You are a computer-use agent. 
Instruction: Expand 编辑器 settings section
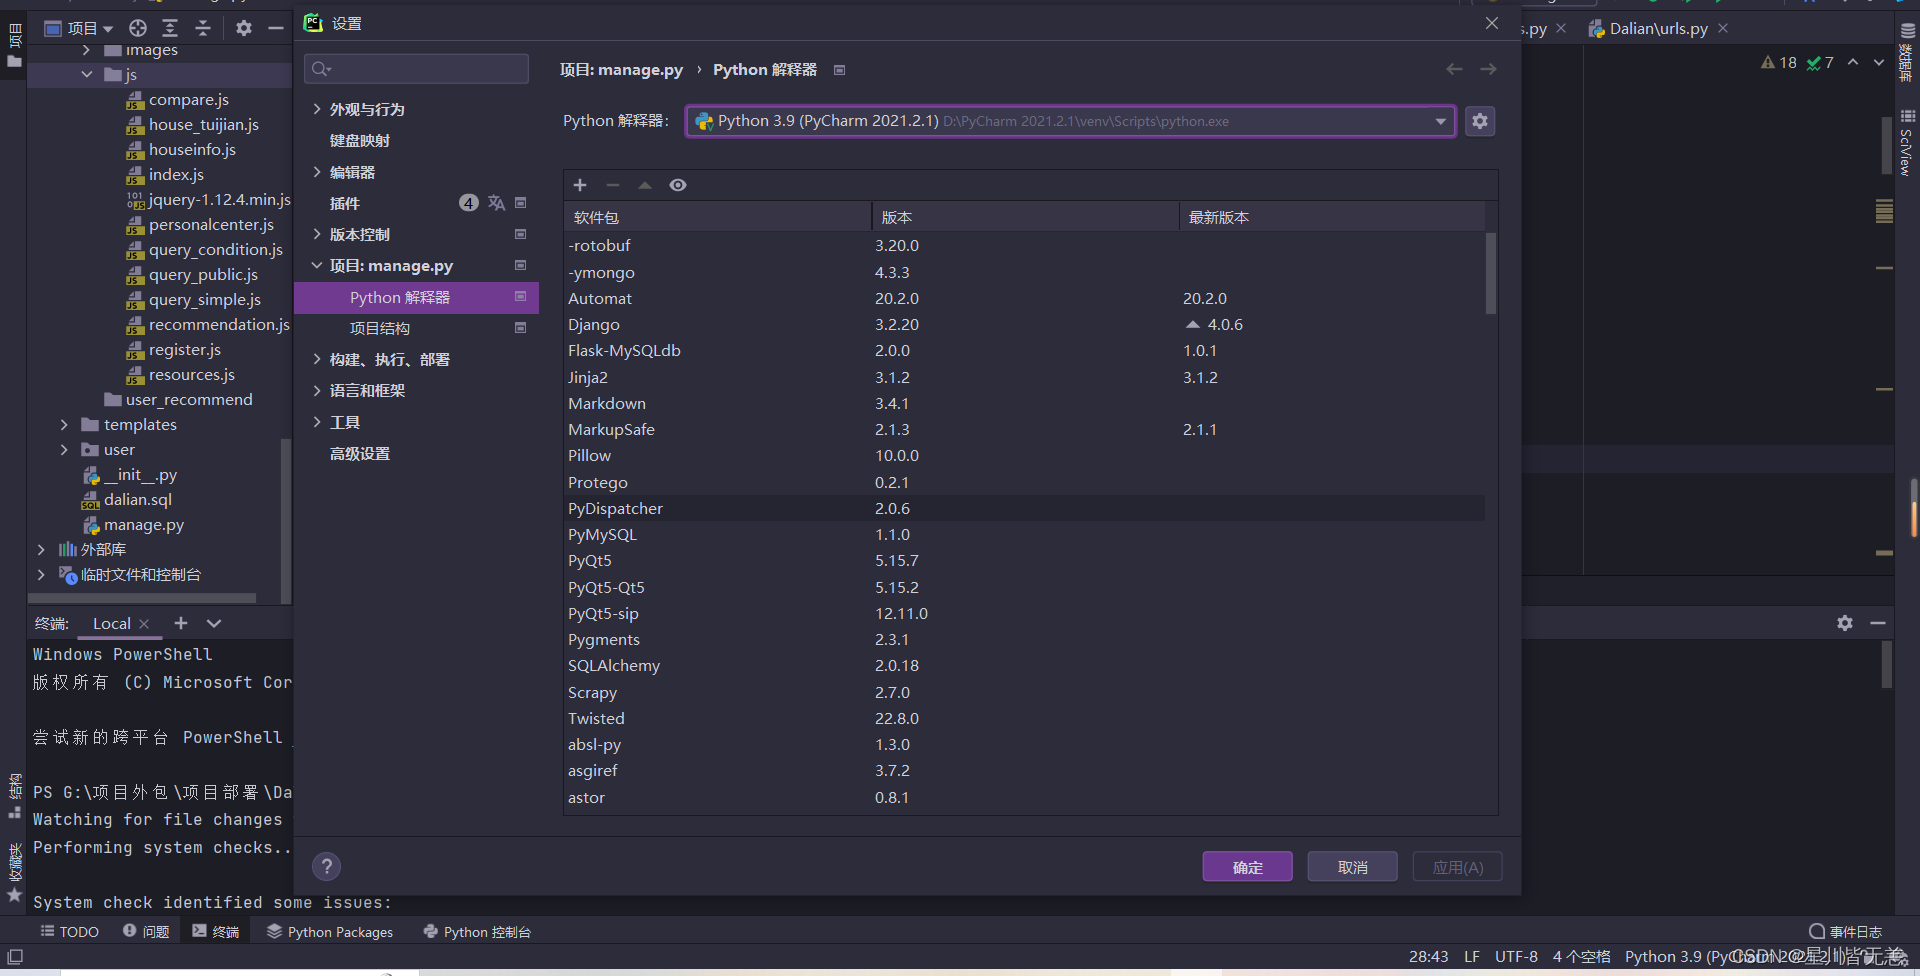click(x=317, y=172)
